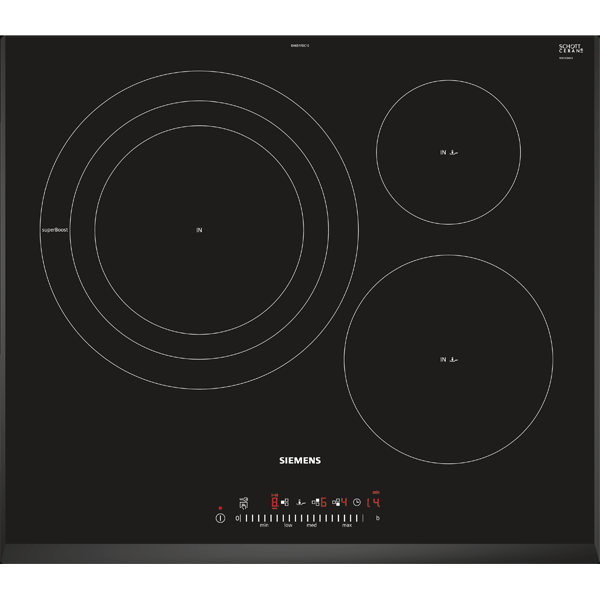
Task: Tap the timer display showing 14
Action: point(374,502)
